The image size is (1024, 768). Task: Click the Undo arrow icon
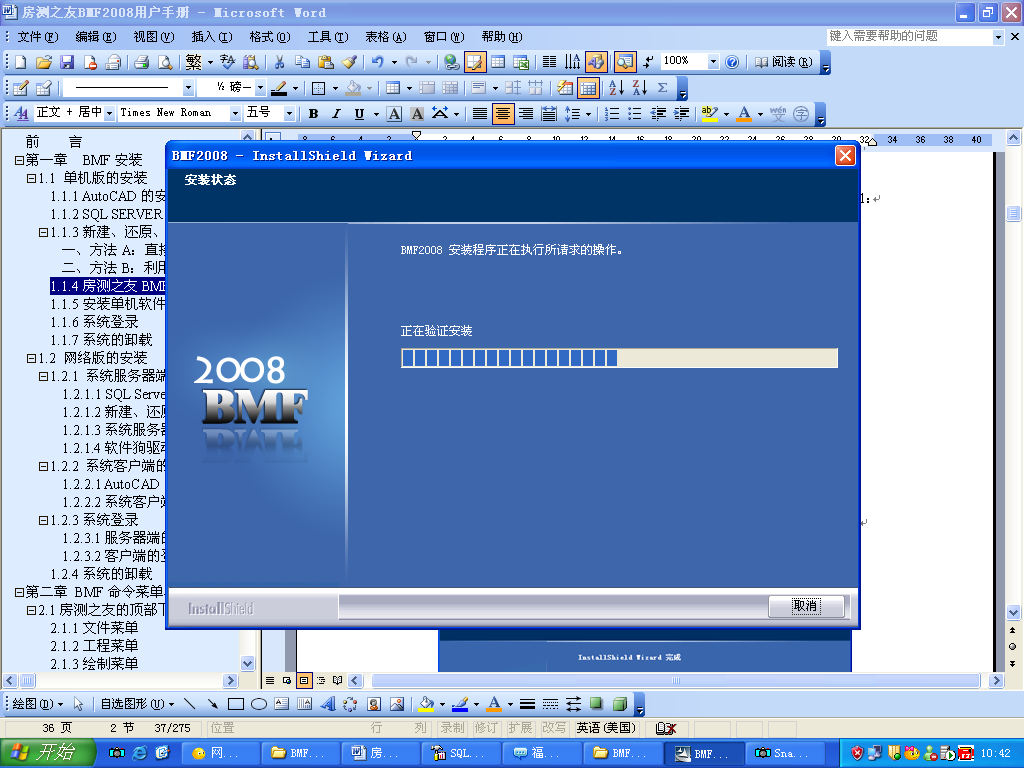[x=377, y=62]
